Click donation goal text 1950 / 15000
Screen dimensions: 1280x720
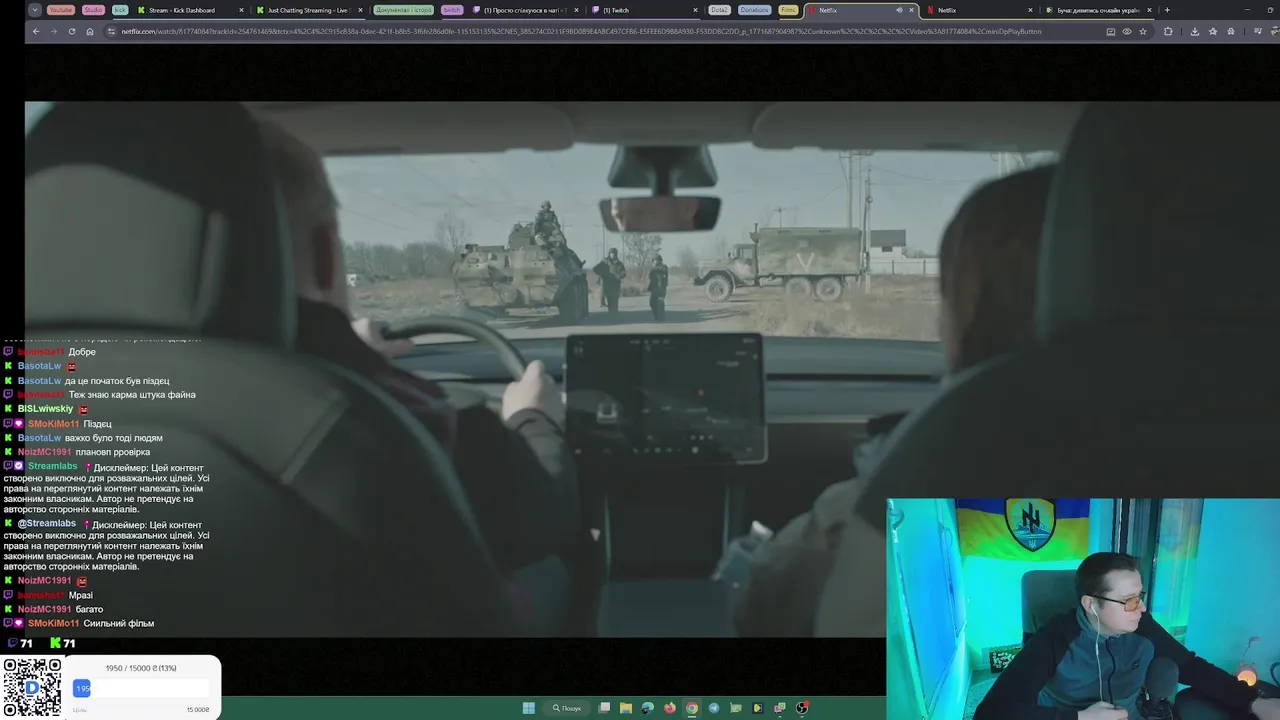pos(141,668)
